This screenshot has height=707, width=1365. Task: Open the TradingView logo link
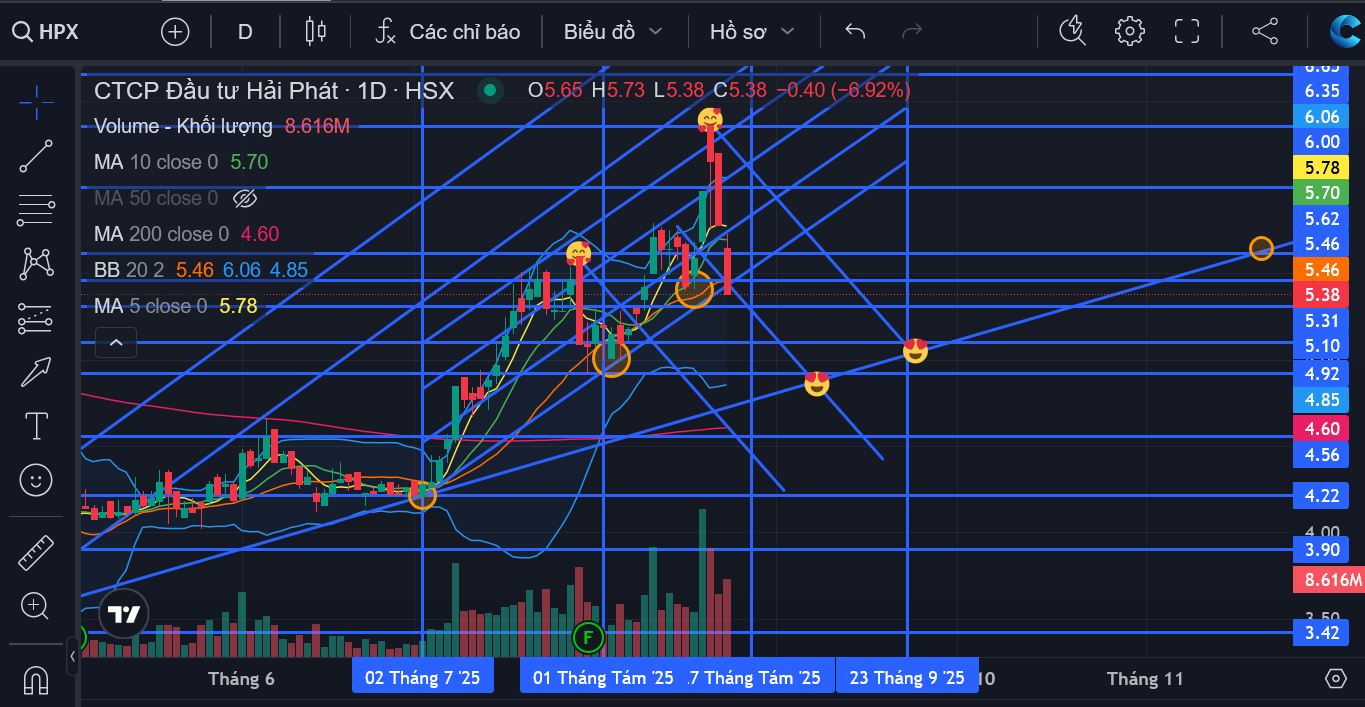click(124, 614)
